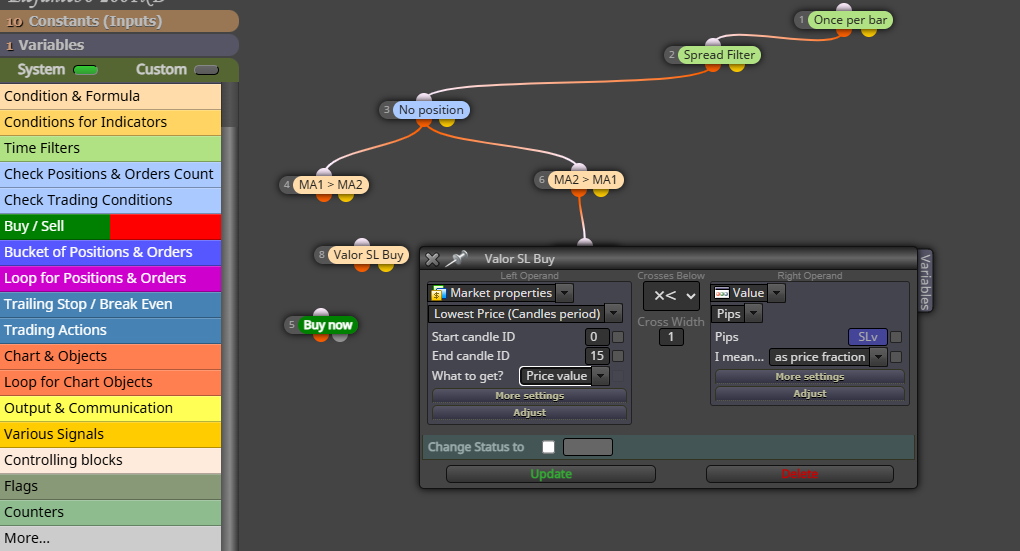Click the red Delete button
Image resolution: width=1020 pixels, height=551 pixels.
pyautogui.click(x=799, y=474)
